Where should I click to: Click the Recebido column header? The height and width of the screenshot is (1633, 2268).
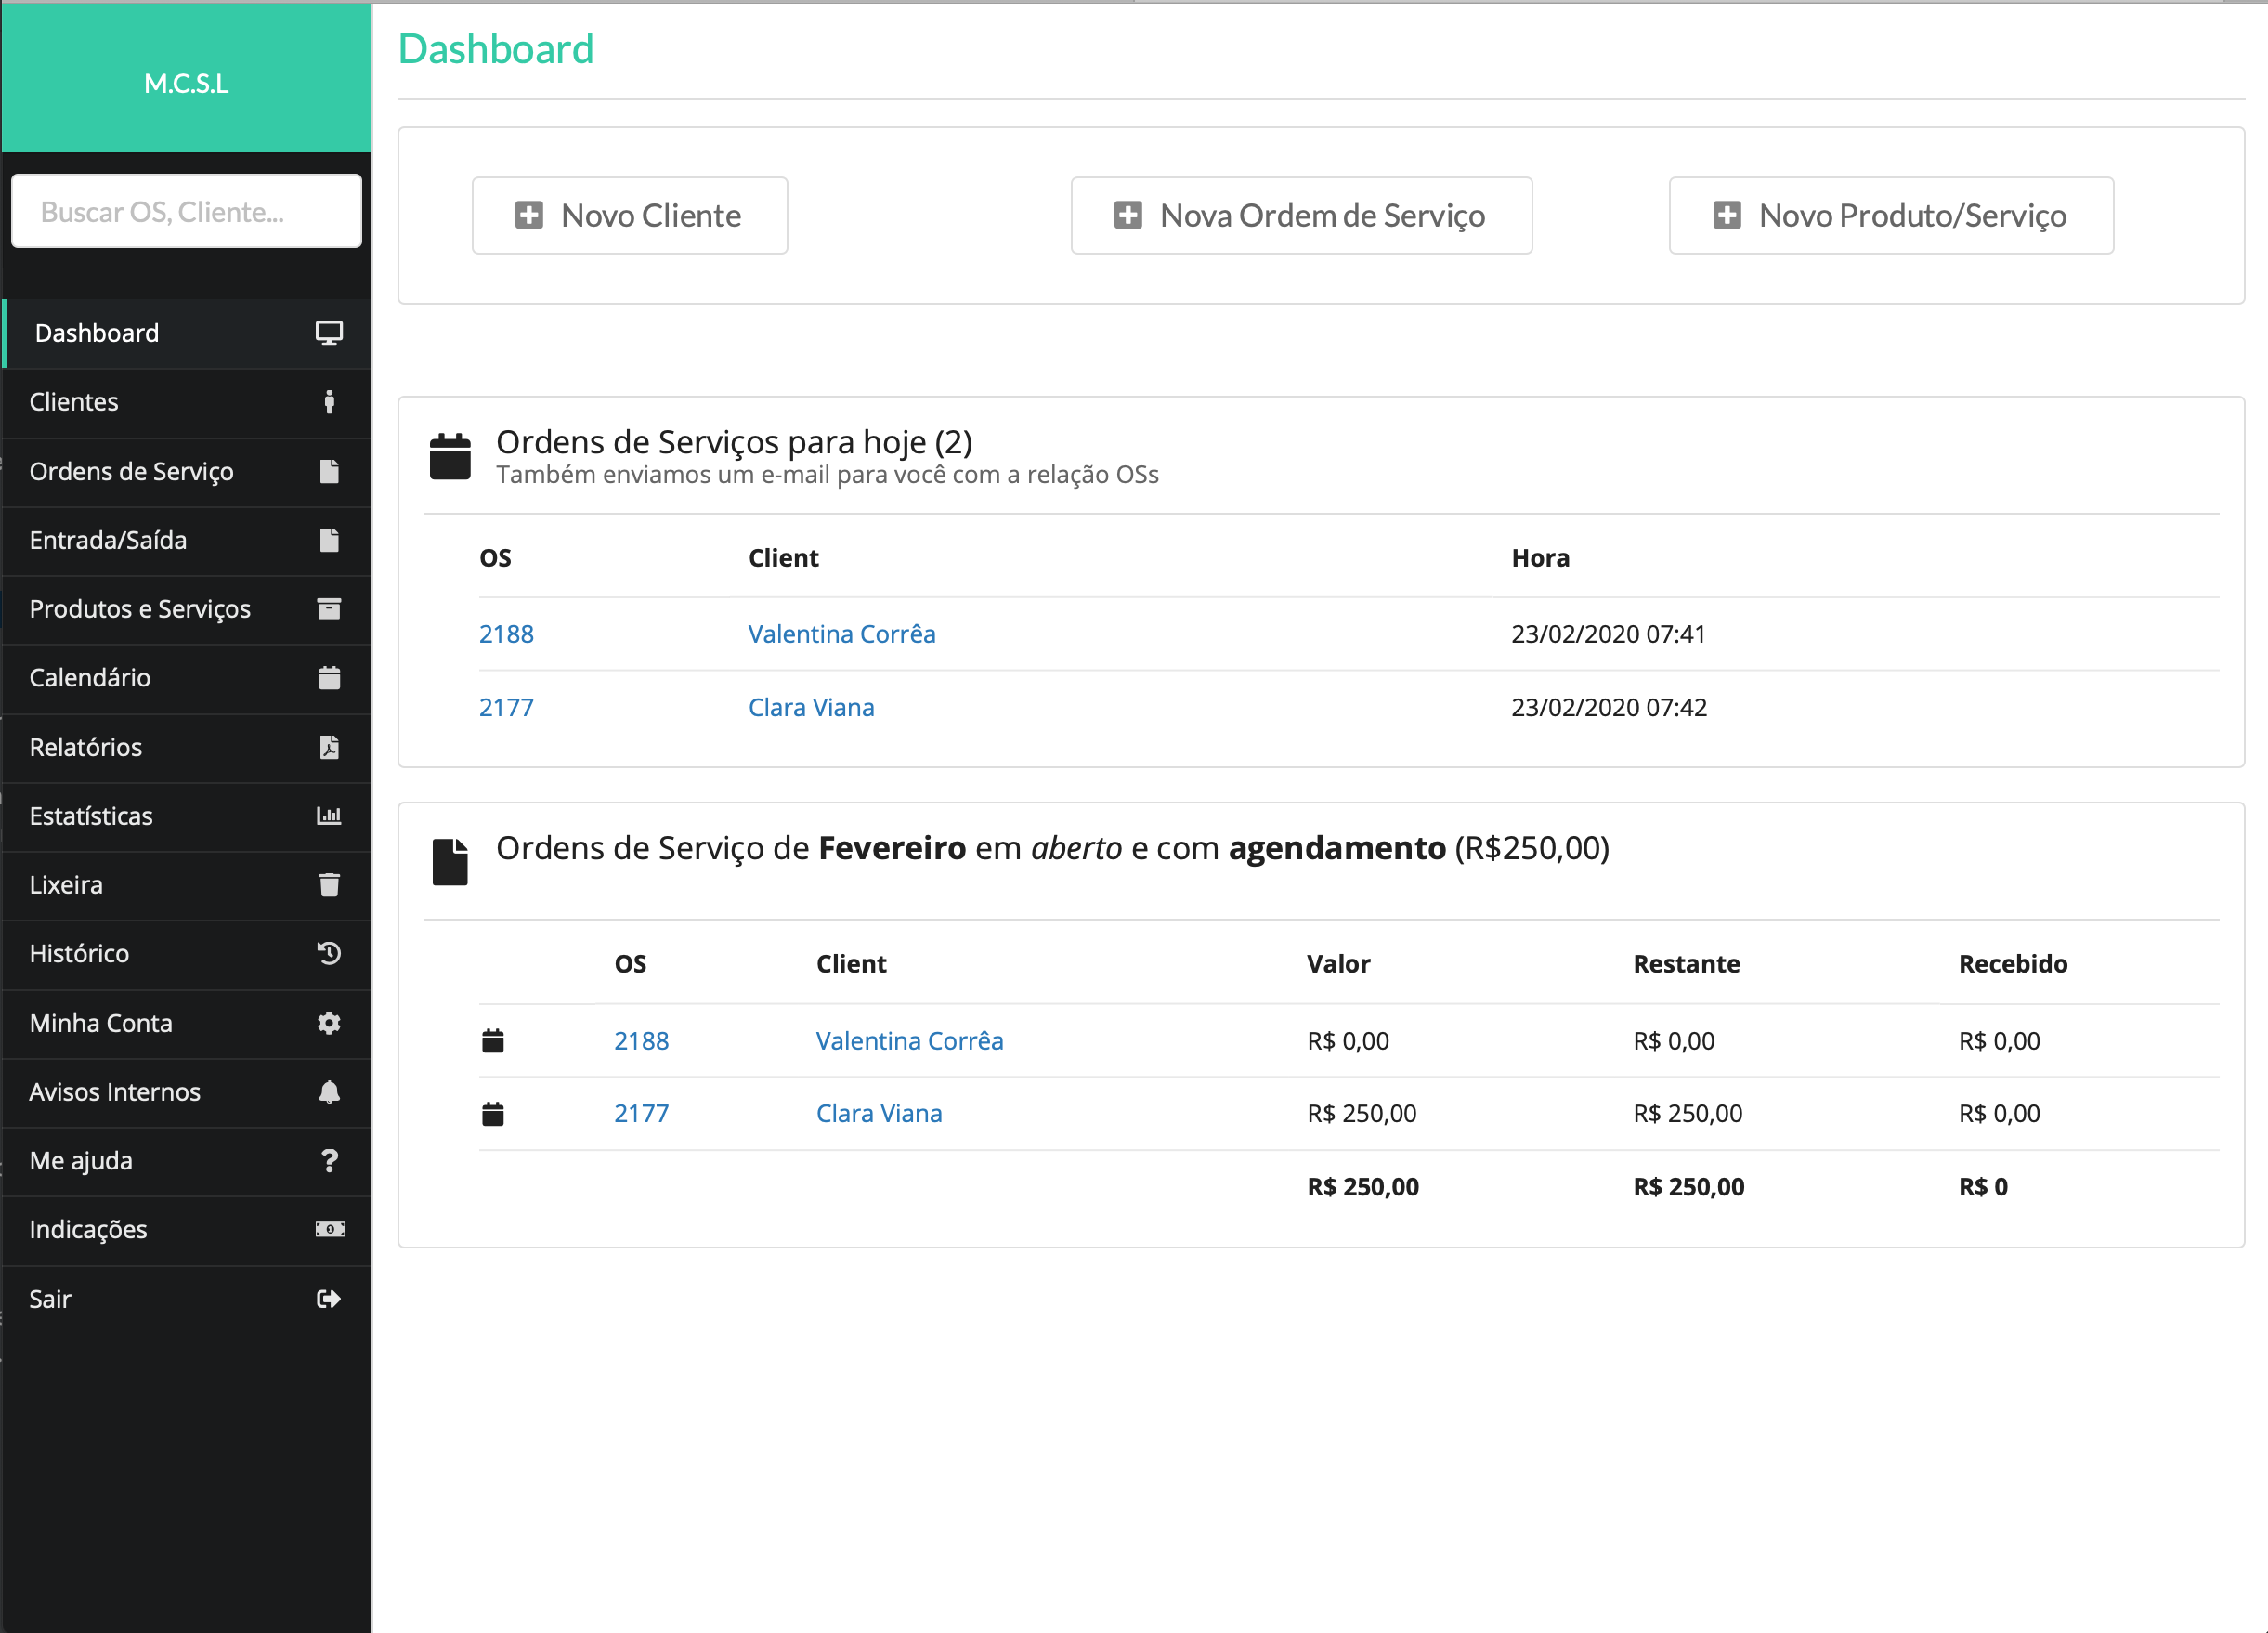tap(2013, 964)
